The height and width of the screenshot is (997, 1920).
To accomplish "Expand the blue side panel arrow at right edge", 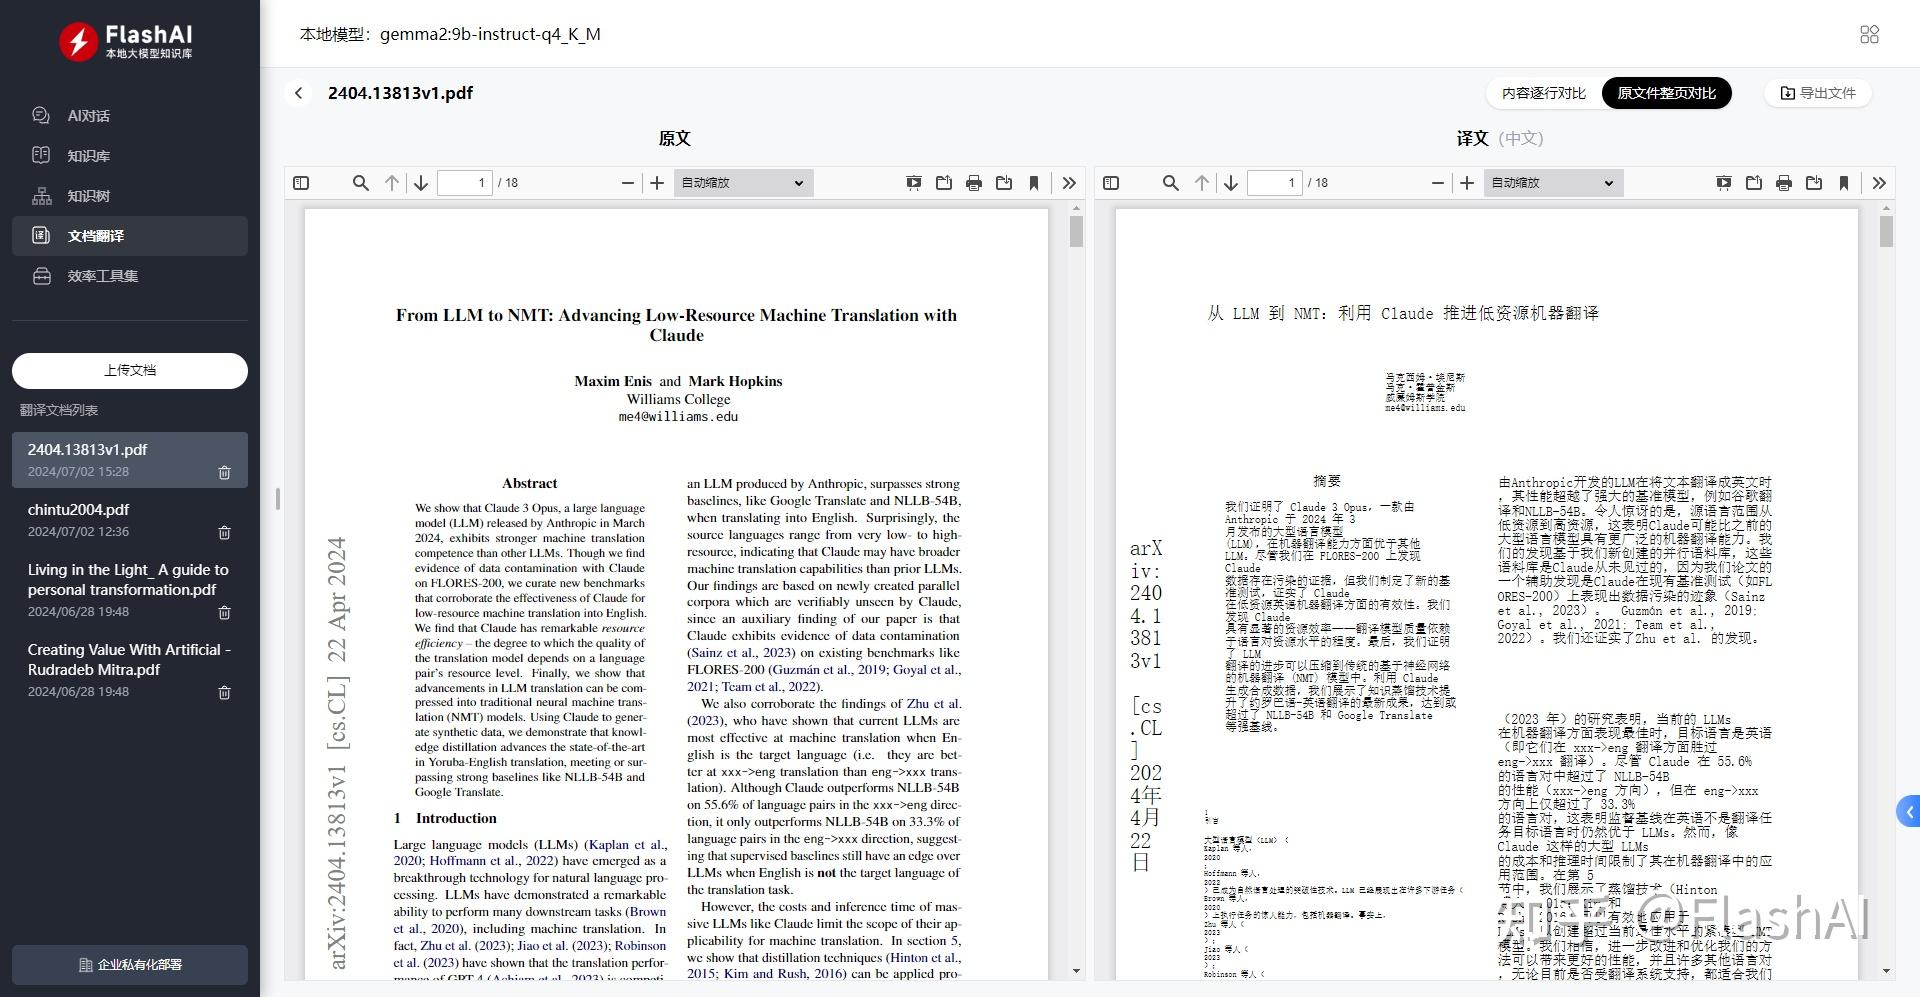I will [x=1909, y=811].
